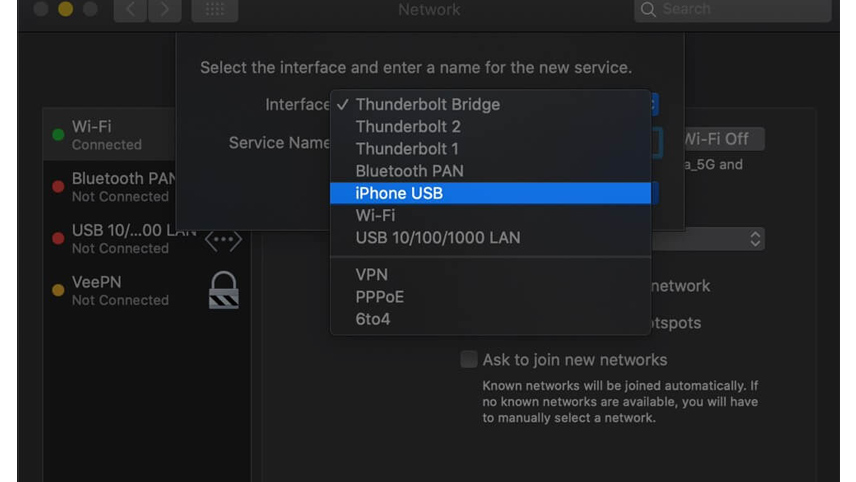The width and height of the screenshot is (856, 482).
Task: Open the network name dropdown stepper
Action: (755, 239)
